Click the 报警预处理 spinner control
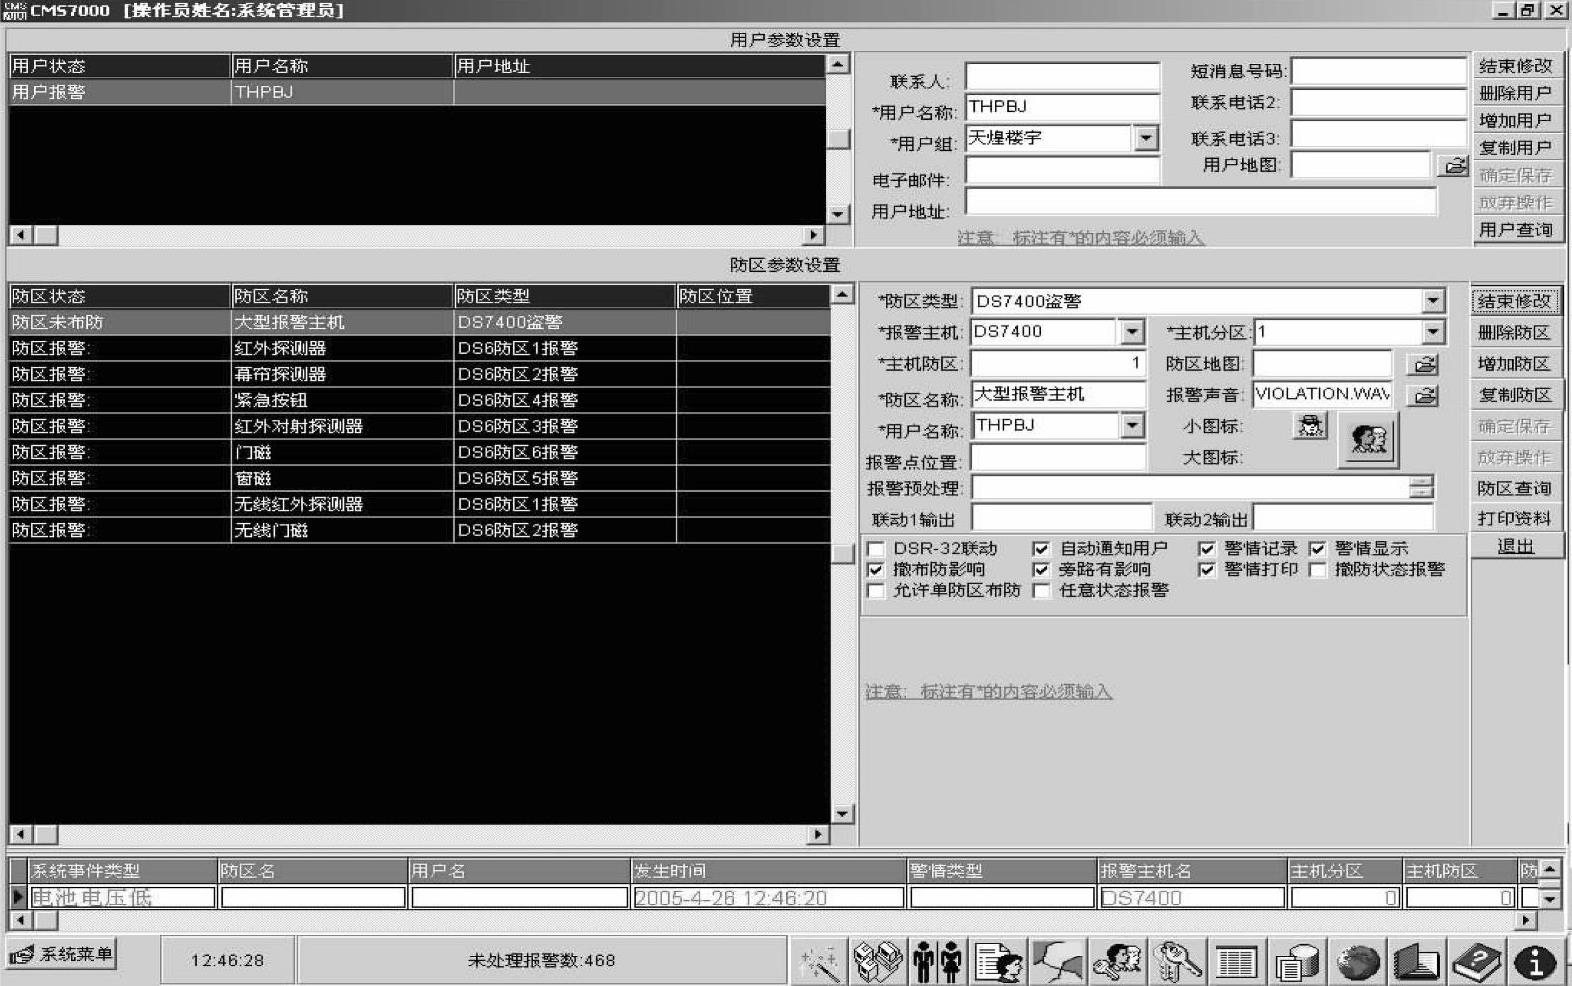 (1421, 488)
